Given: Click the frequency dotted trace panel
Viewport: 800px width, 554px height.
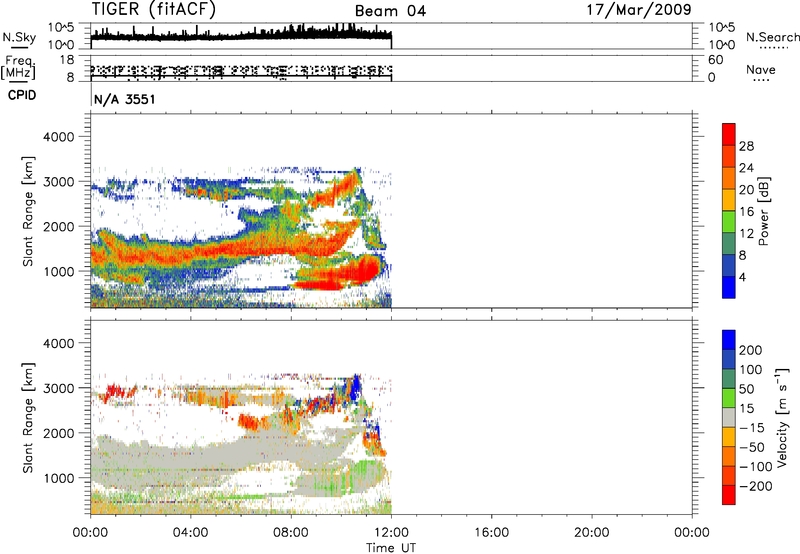Looking at the screenshot, I should 391,68.
